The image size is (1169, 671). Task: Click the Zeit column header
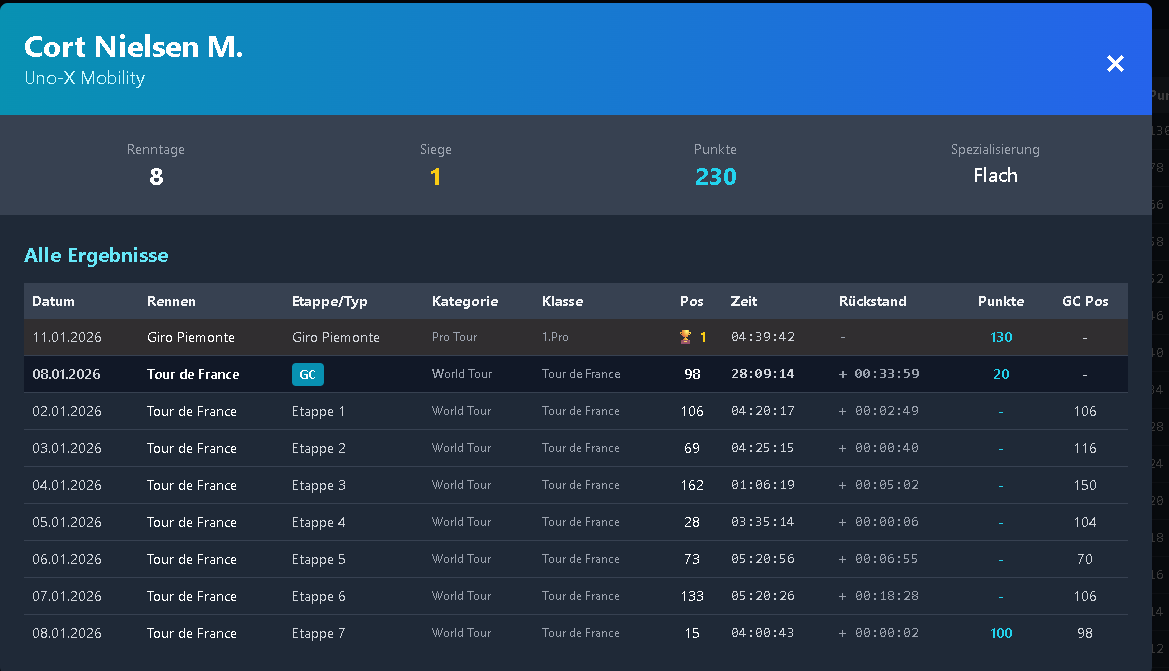[744, 301]
